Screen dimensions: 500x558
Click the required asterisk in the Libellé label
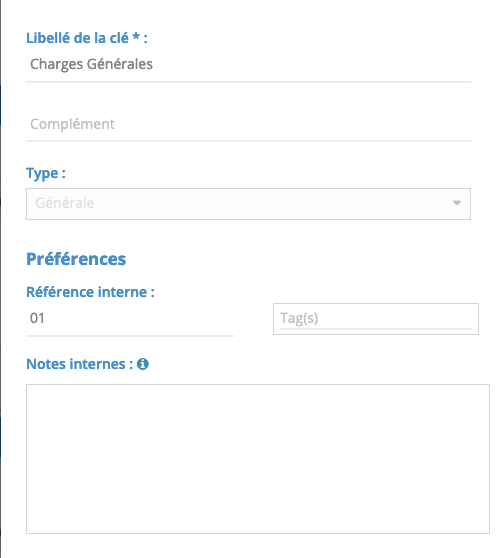pos(136,36)
